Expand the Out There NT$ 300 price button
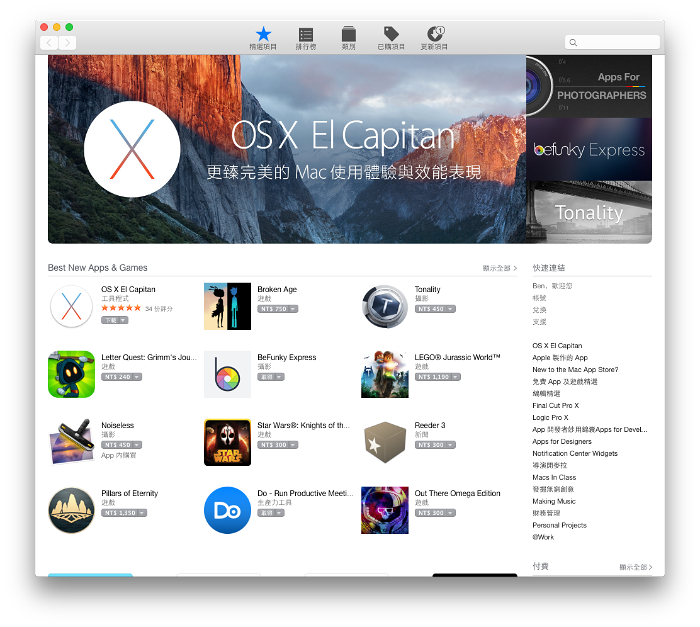 coord(435,513)
